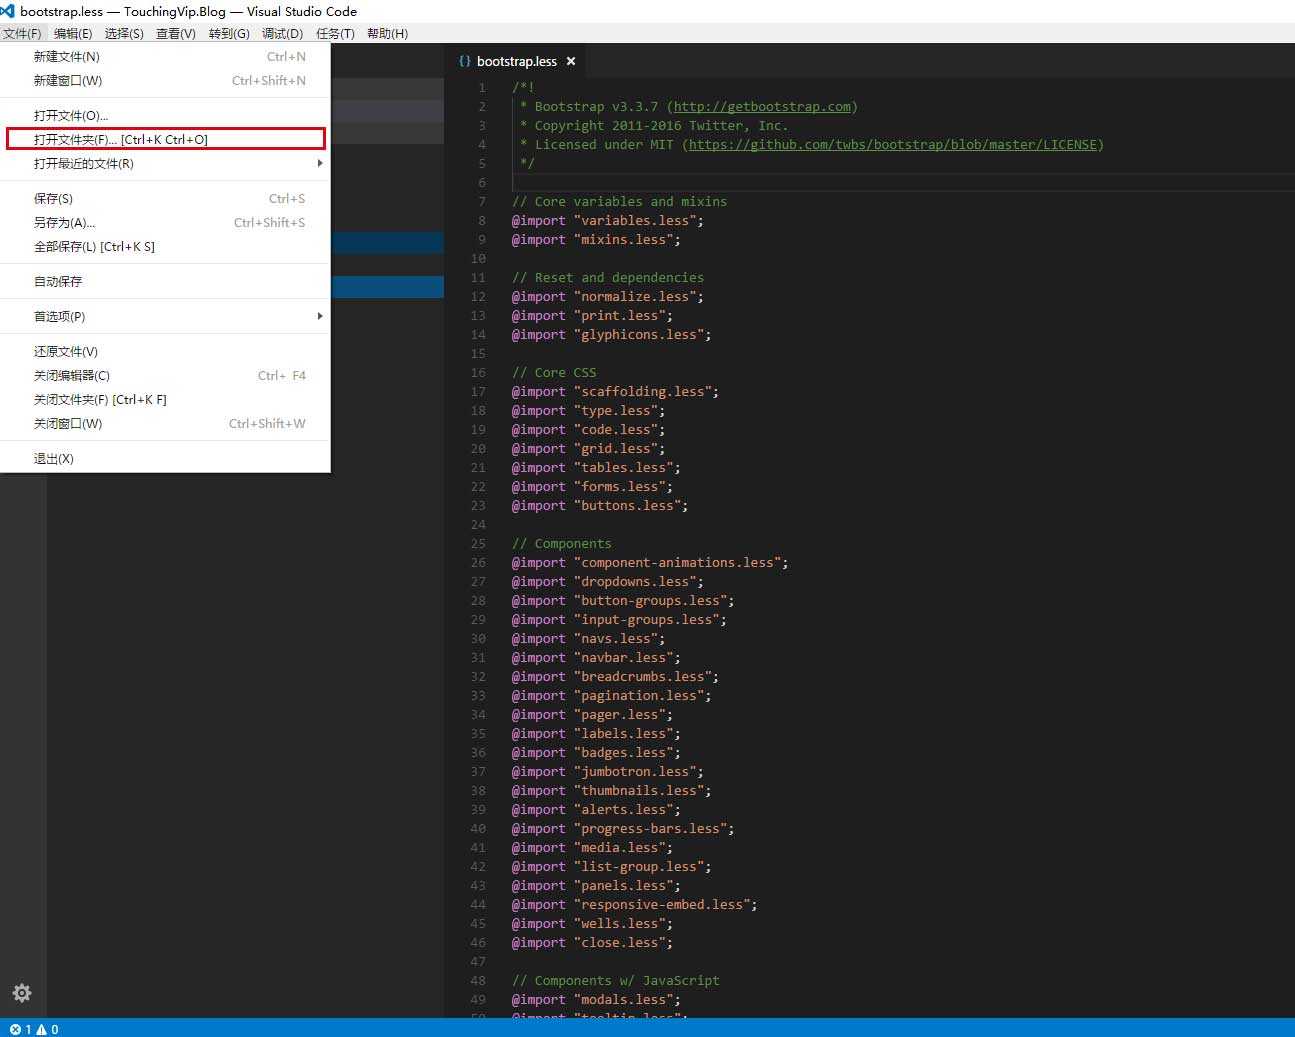The image size is (1295, 1037).
Task: Open the 帮助(H) menu
Action: pyautogui.click(x=387, y=33)
